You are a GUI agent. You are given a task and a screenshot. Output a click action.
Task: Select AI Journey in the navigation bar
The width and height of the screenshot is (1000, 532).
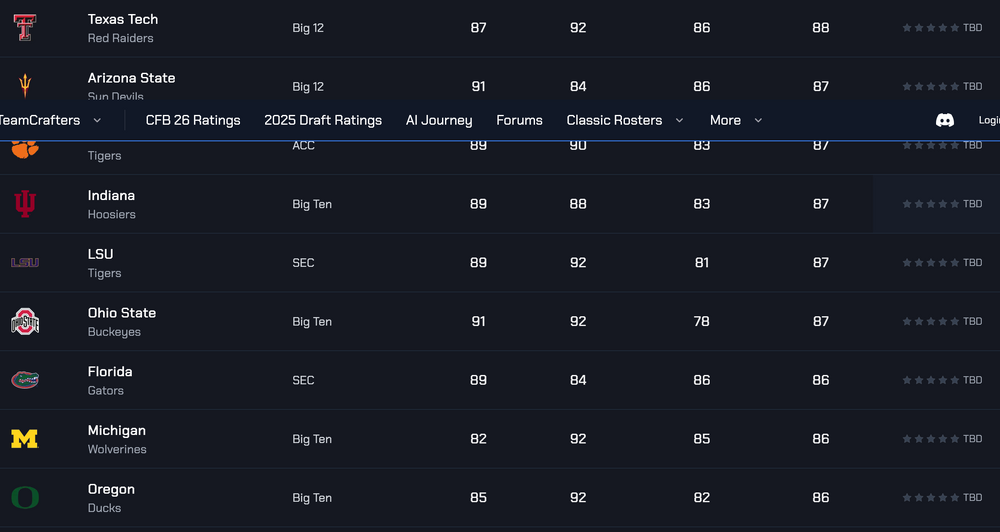tap(439, 120)
